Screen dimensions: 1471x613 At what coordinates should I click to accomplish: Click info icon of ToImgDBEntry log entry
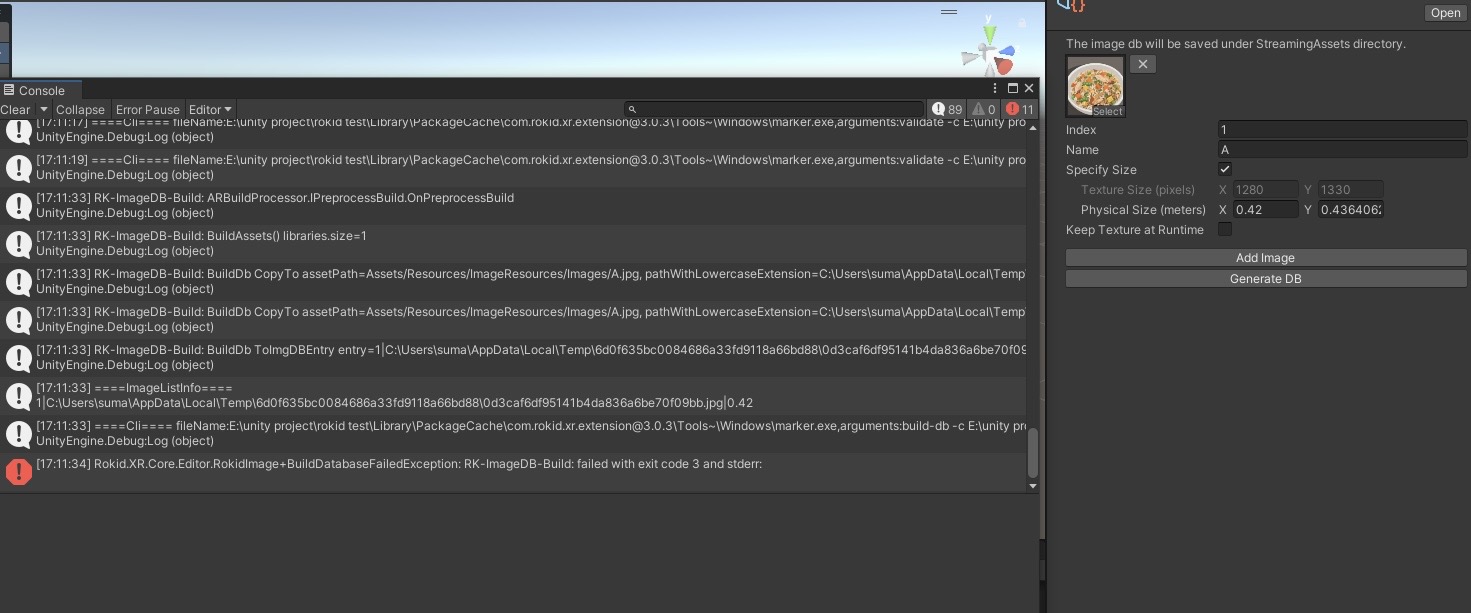(x=19, y=358)
